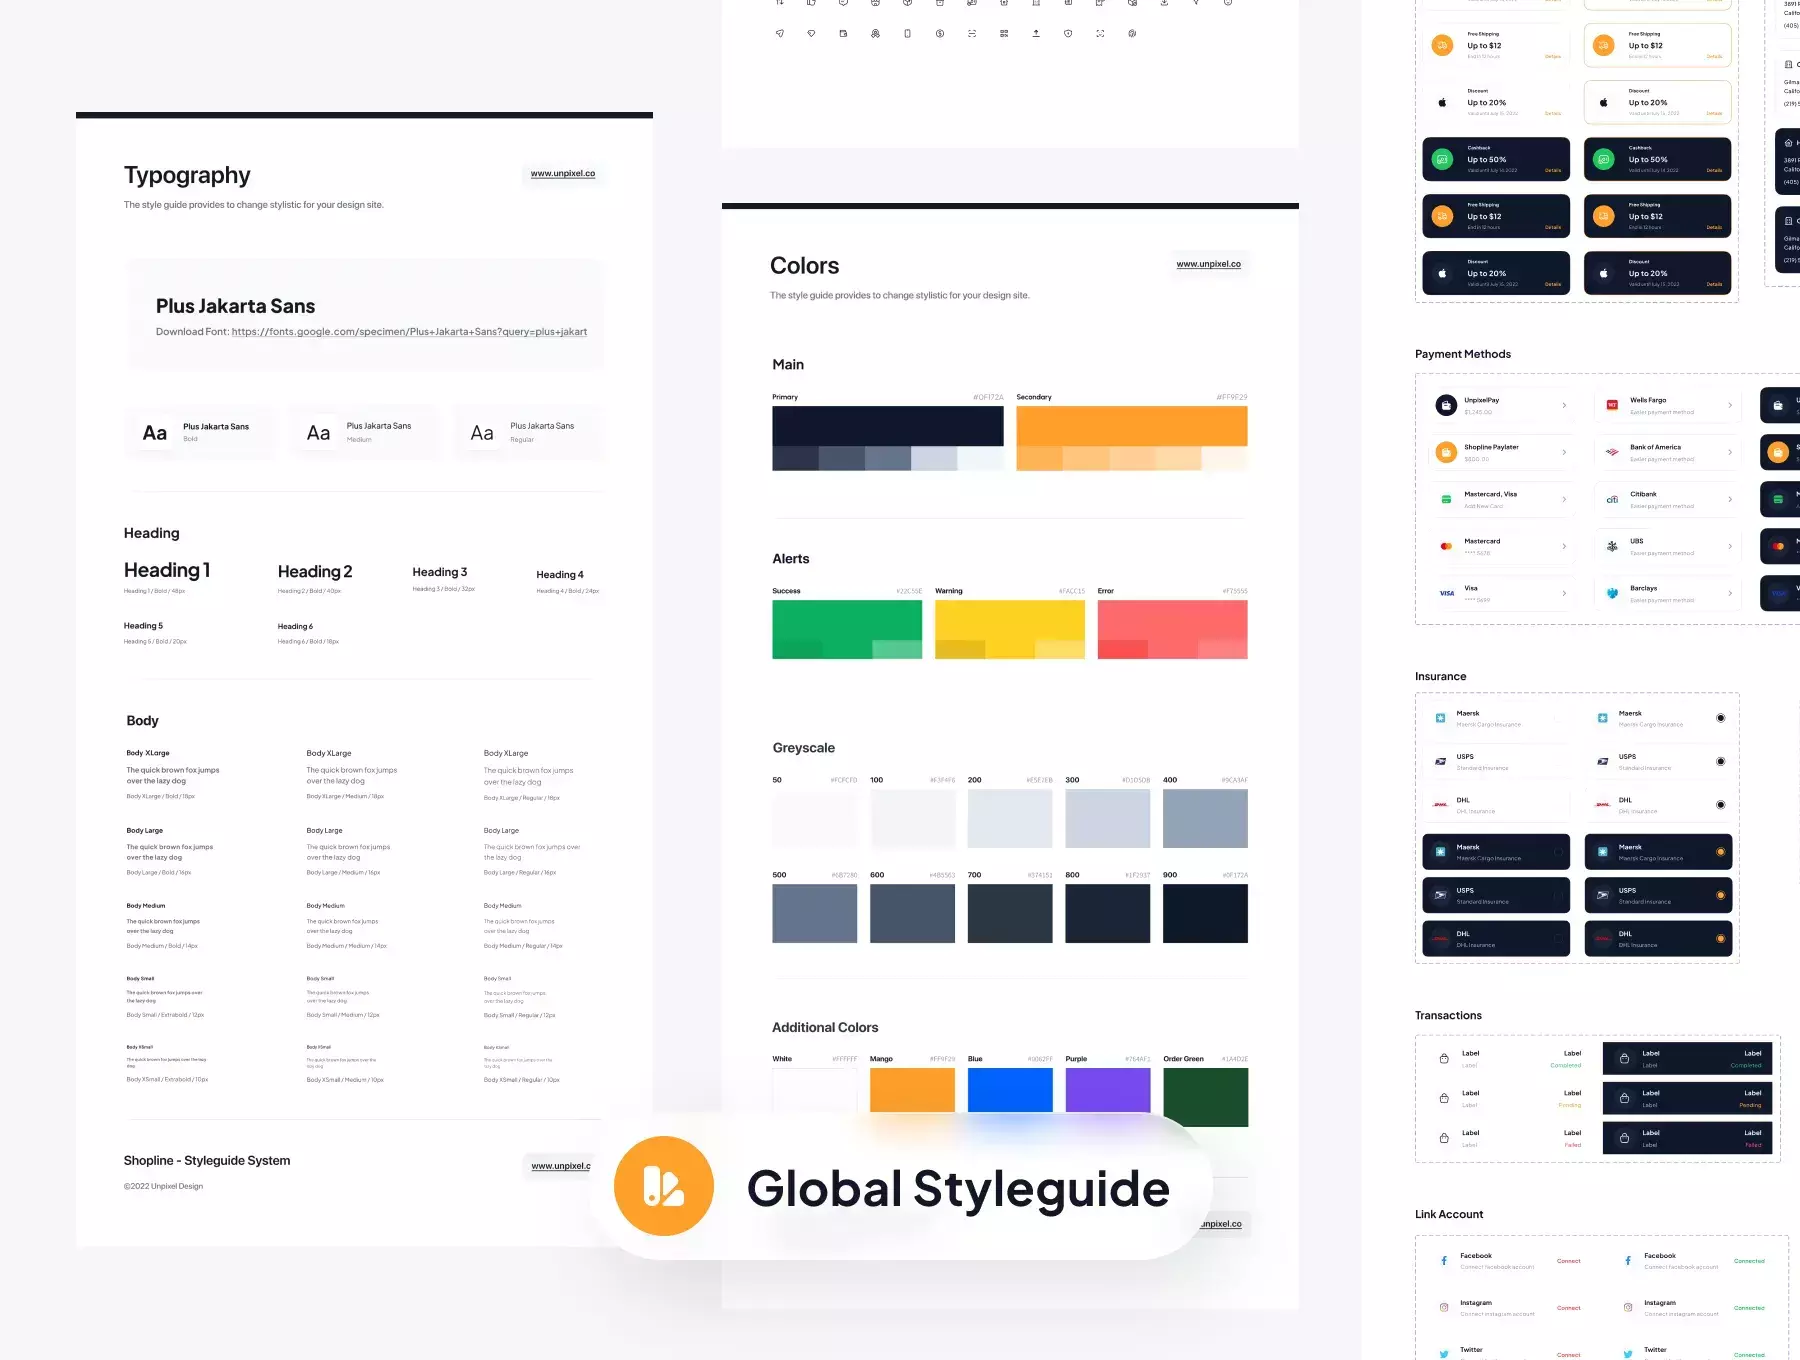
Task: Select the orange radio on the dark Maersk row
Action: pos(1721,852)
